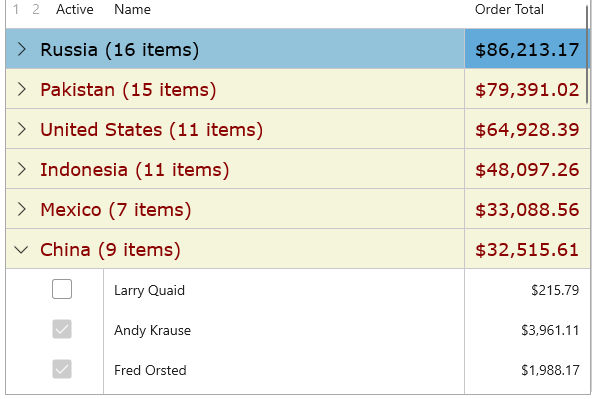This screenshot has width=596, height=399.
Task: Sort by the Name column header
Action: pyautogui.click(x=132, y=10)
